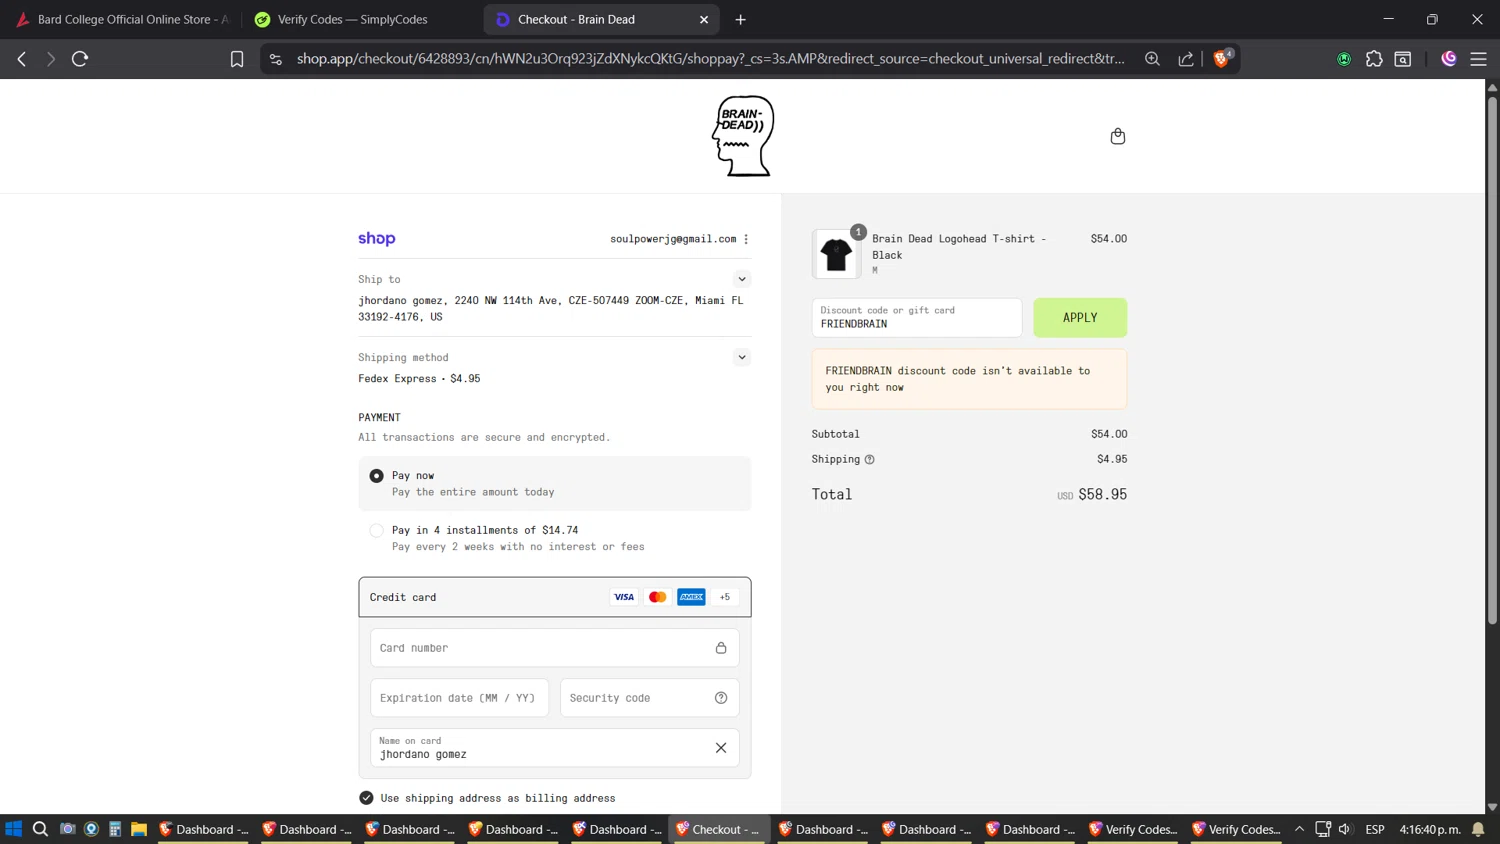Screen dimensions: 1500x844
Task: Click the Brain Dead logo
Action: [x=743, y=136]
